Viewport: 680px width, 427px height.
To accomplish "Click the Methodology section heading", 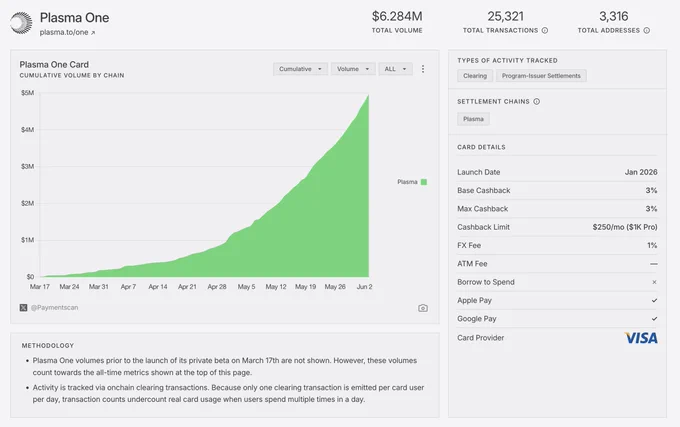I will coord(48,346).
